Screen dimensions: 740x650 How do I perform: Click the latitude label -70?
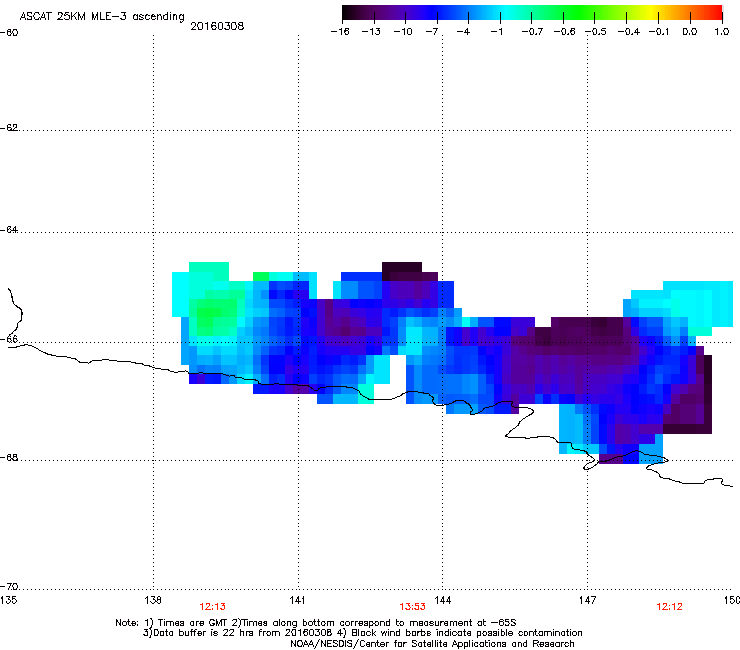[x=9, y=587]
